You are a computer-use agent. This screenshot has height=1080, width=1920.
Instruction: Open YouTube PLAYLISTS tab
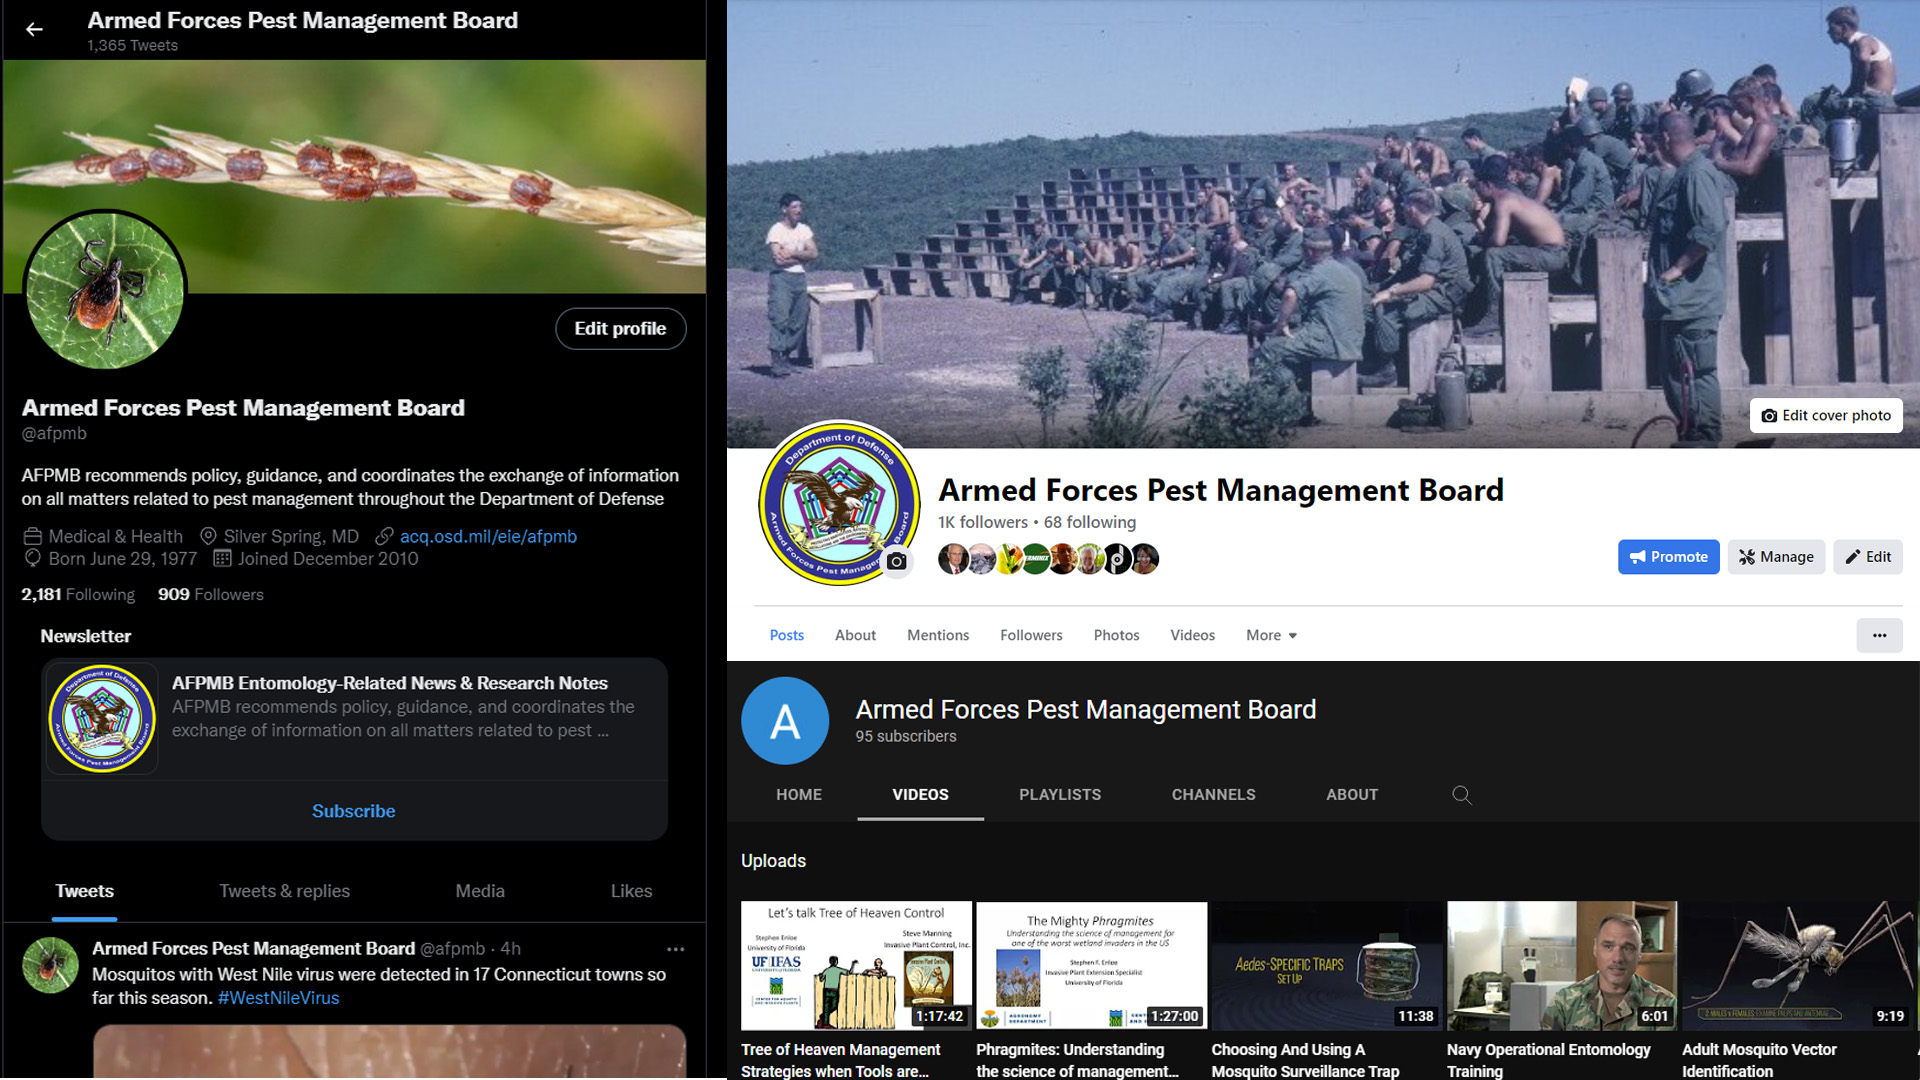[x=1060, y=795]
